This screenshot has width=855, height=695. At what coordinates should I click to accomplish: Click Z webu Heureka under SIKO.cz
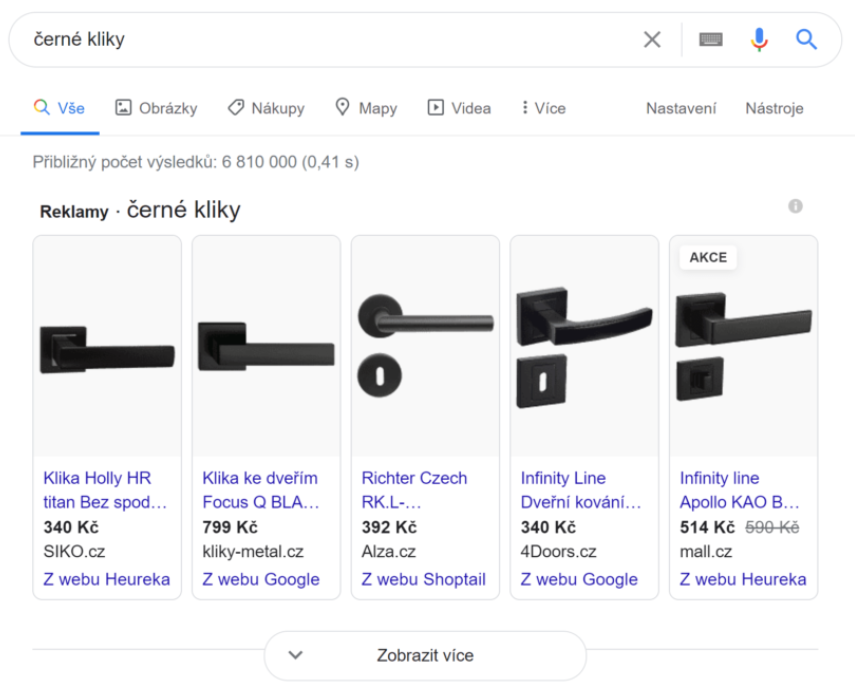(106, 579)
